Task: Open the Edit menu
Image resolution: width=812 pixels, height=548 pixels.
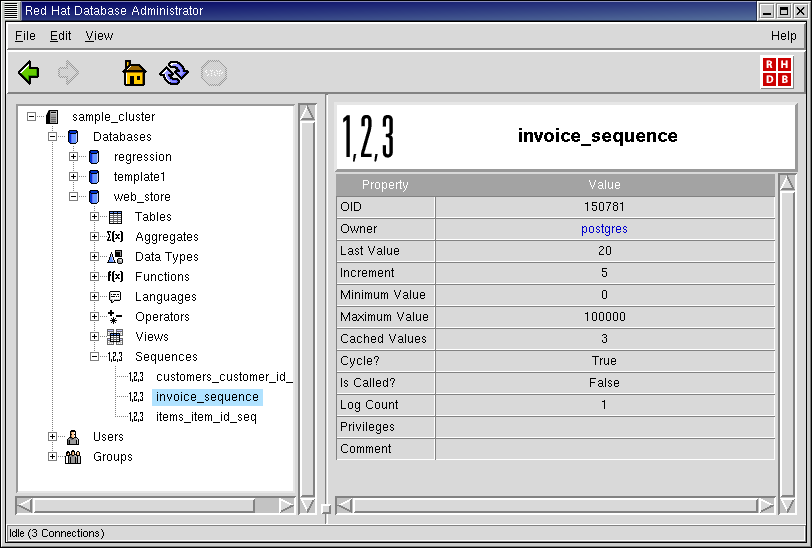Action: pyautogui.click(x=60, y=36)
